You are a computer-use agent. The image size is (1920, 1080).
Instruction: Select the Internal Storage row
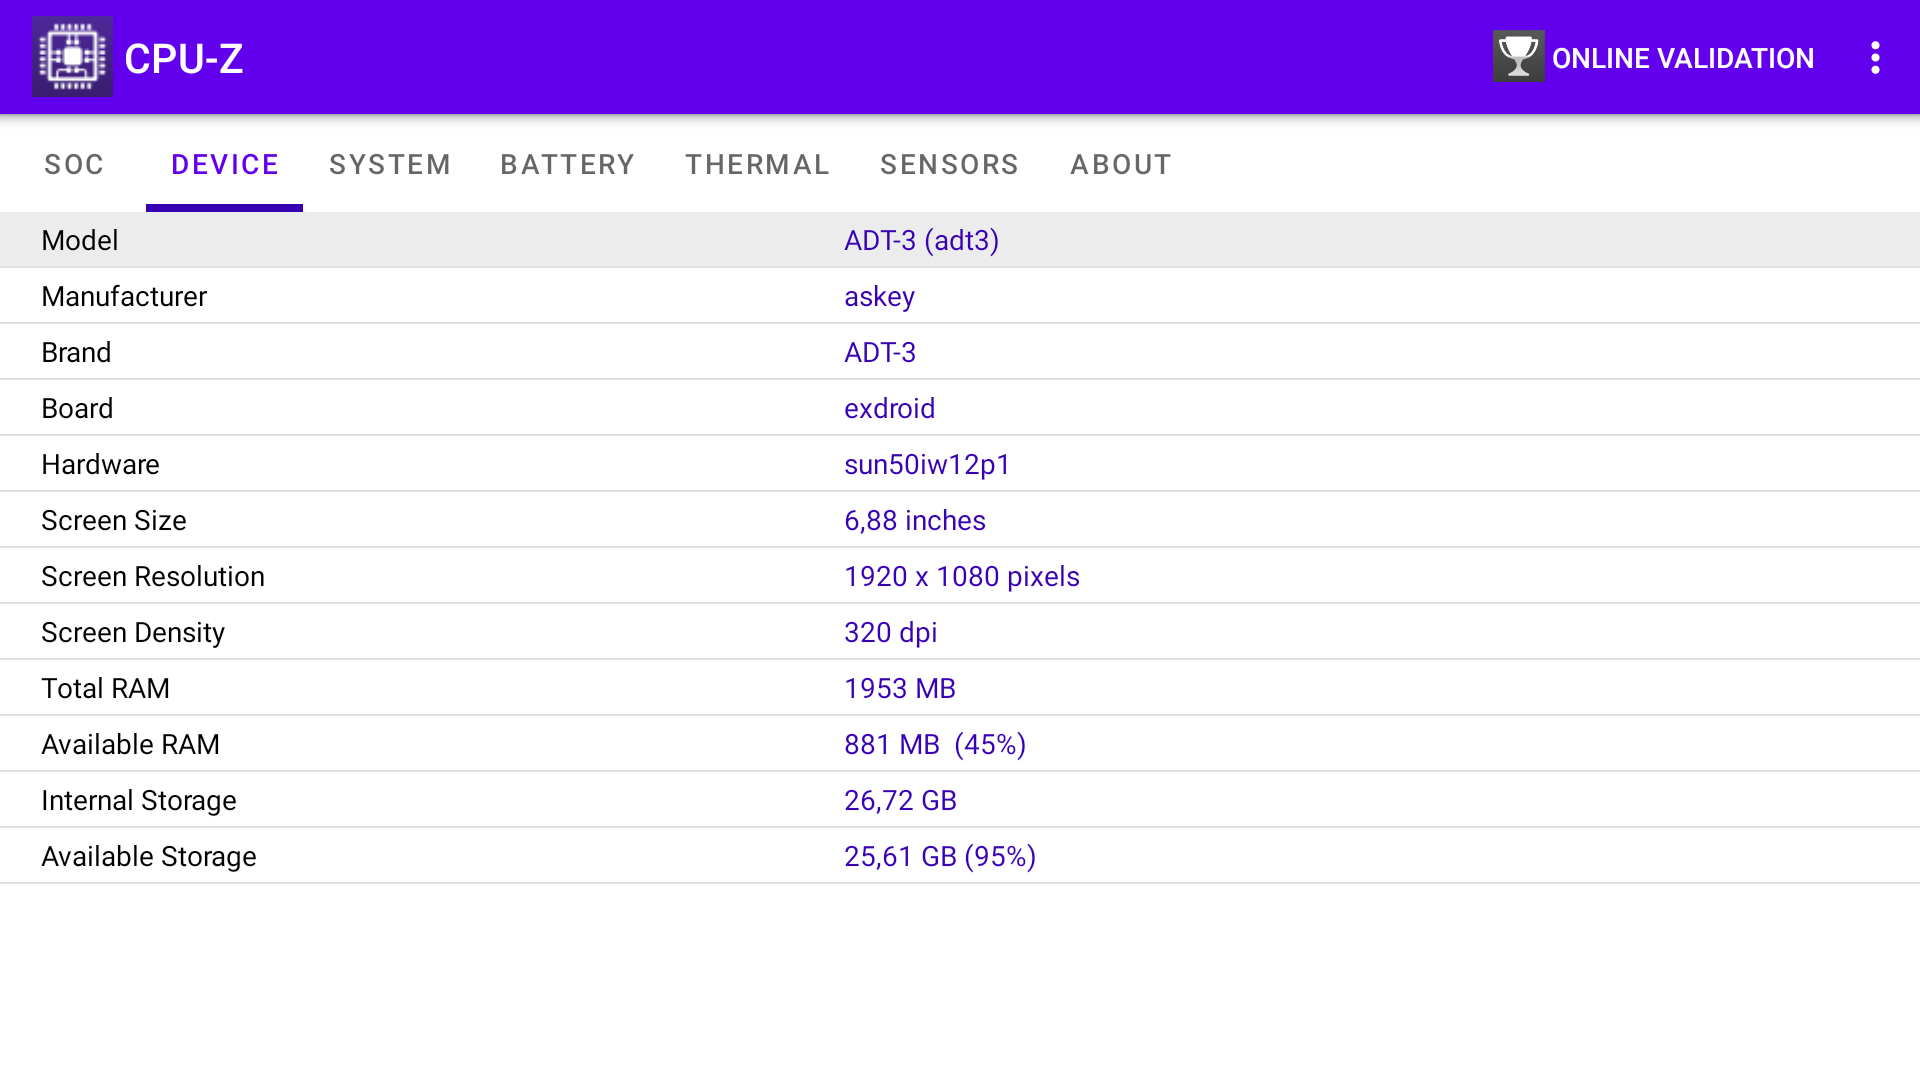point(960,800)
